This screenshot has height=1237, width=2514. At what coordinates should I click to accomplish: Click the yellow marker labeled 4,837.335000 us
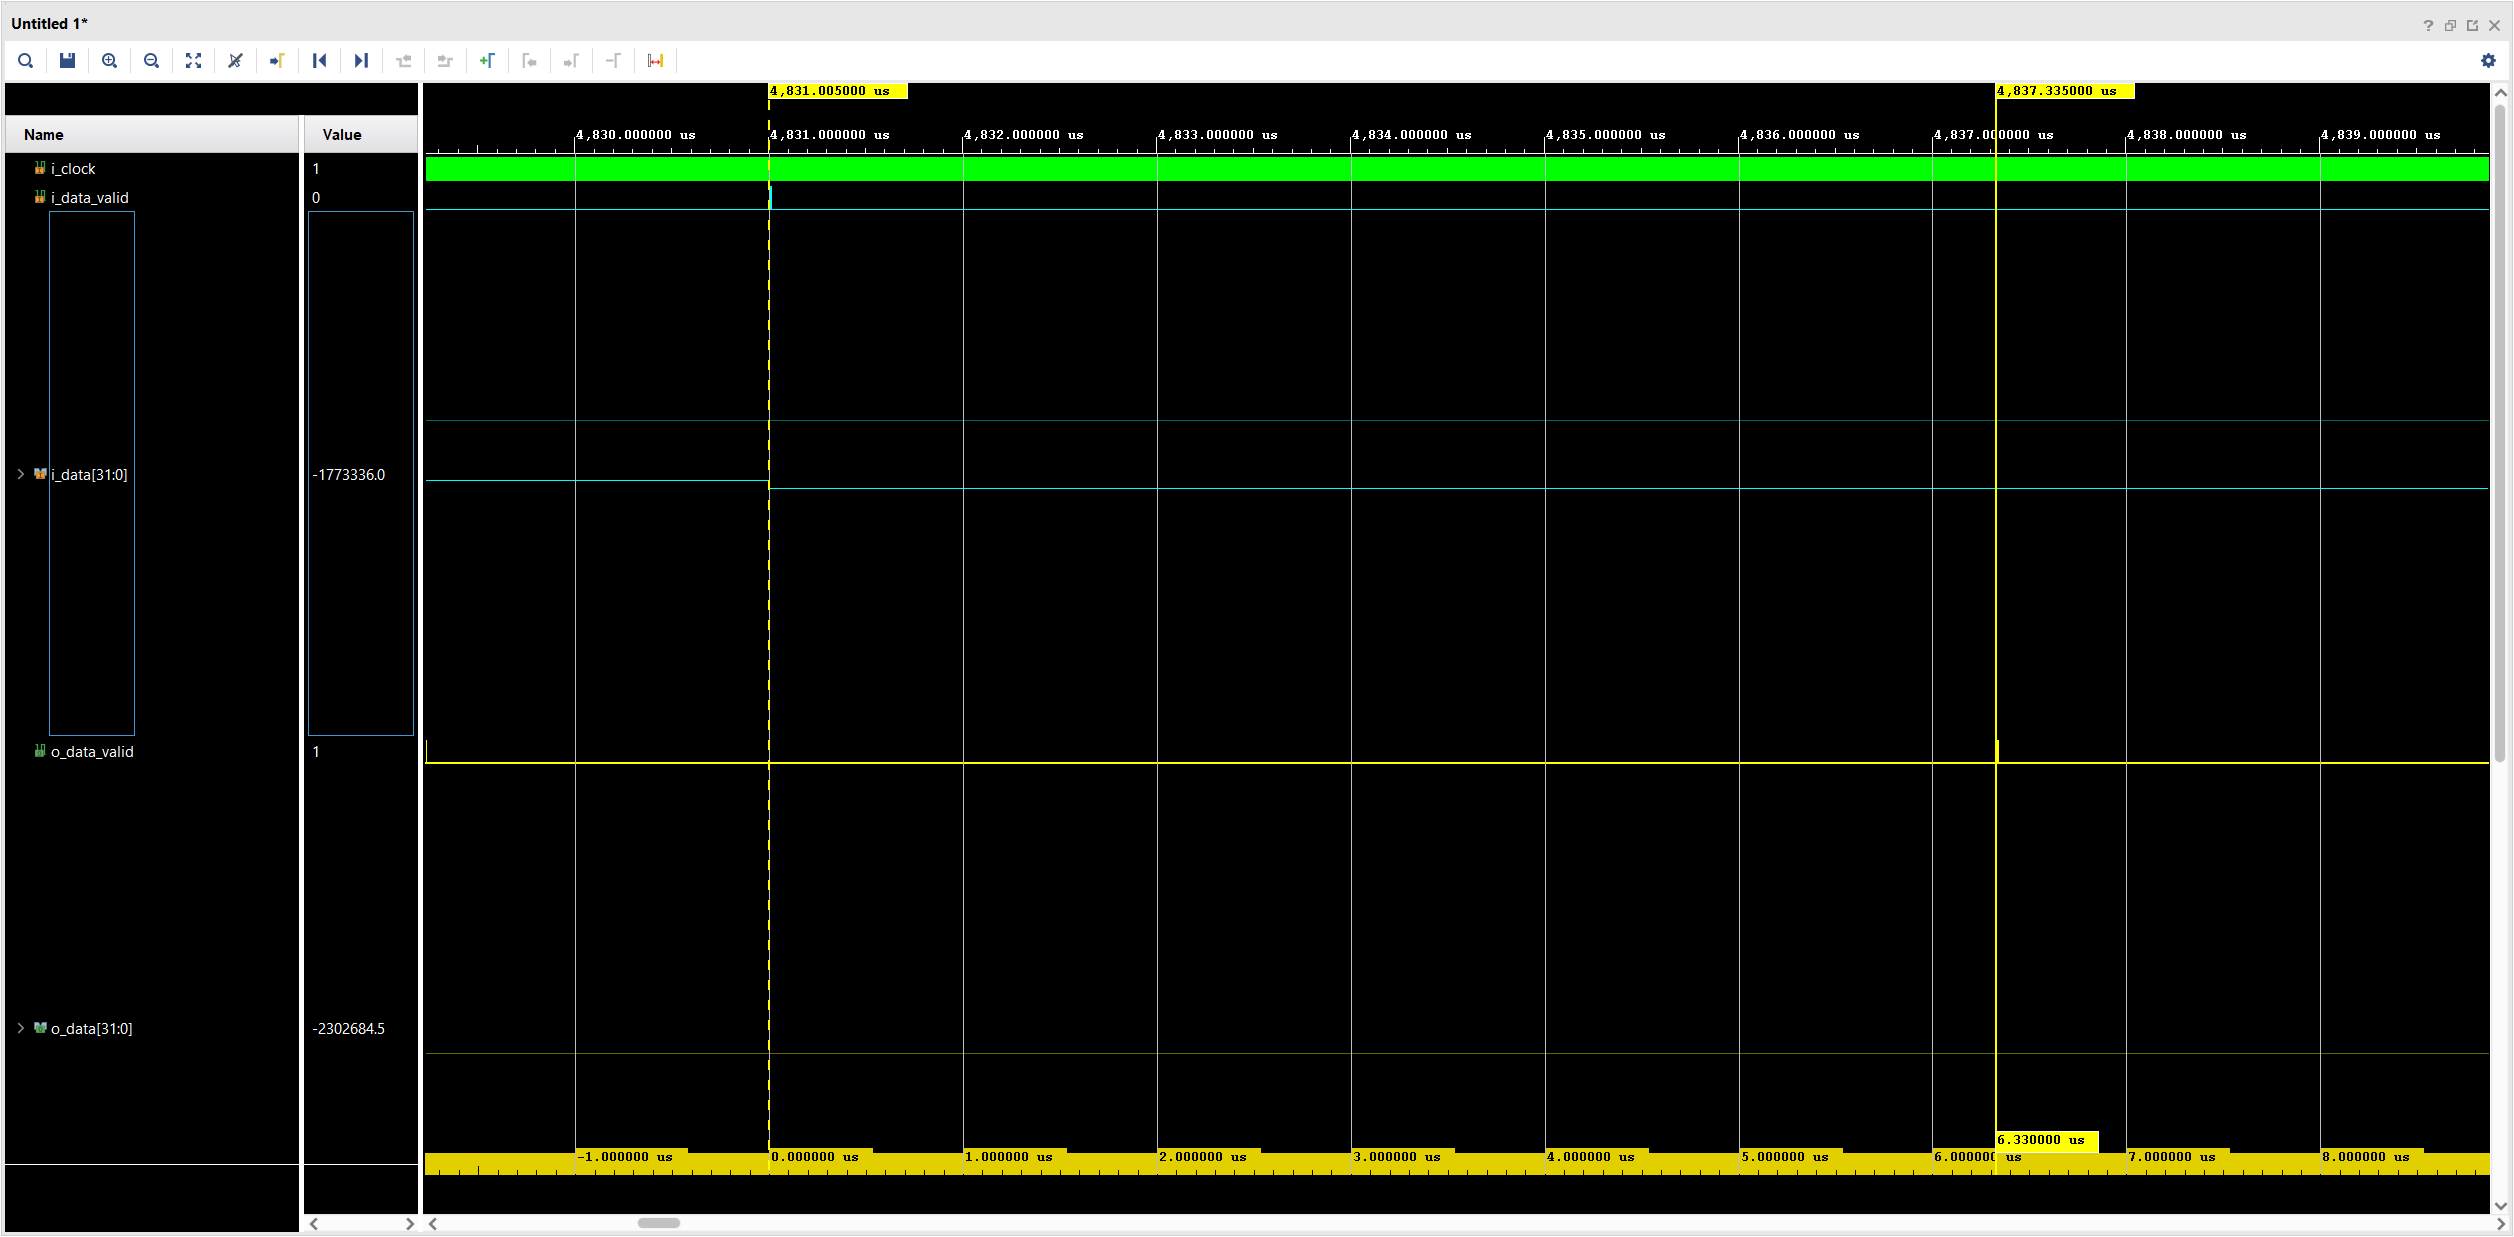(x=2064, y=90)
